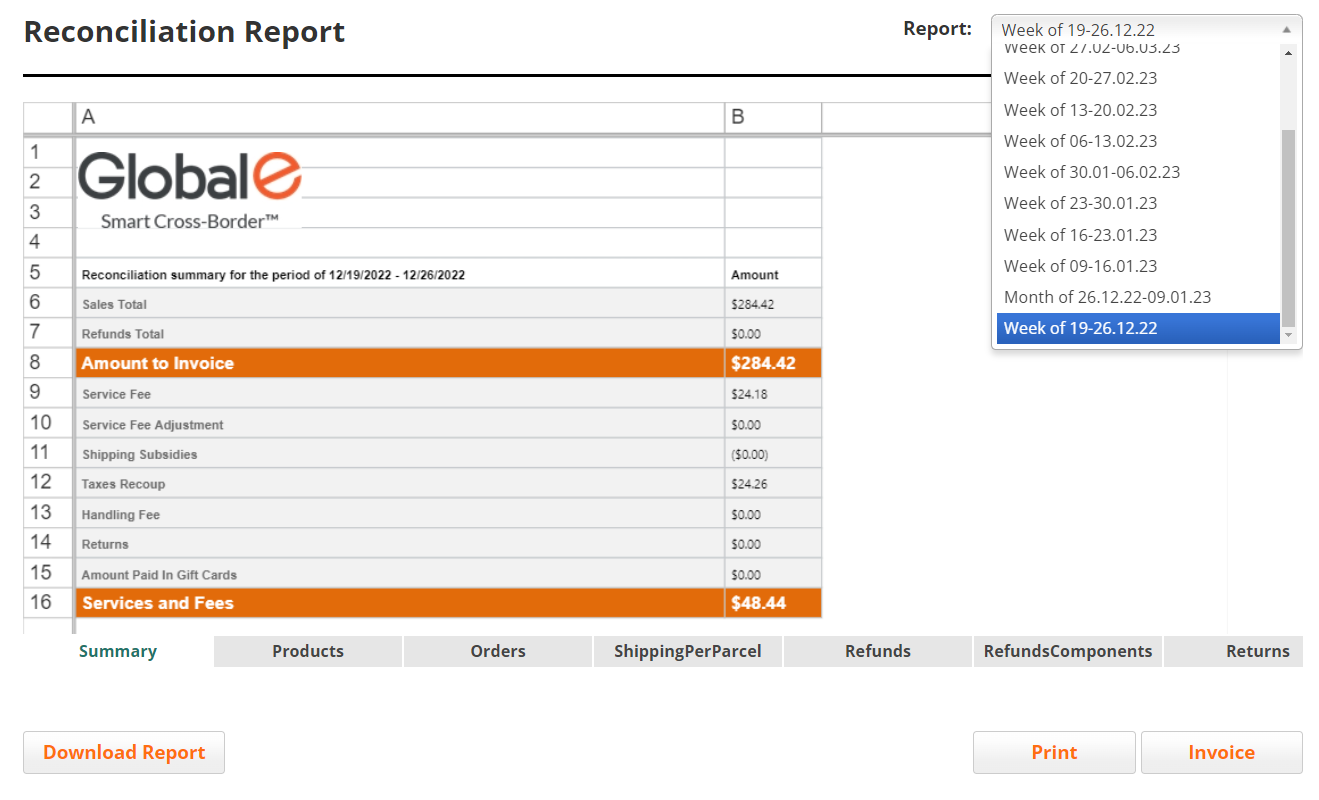Switch to ShippingPerParcel tab
1319x800 pixels.
[x=688, y=651]
